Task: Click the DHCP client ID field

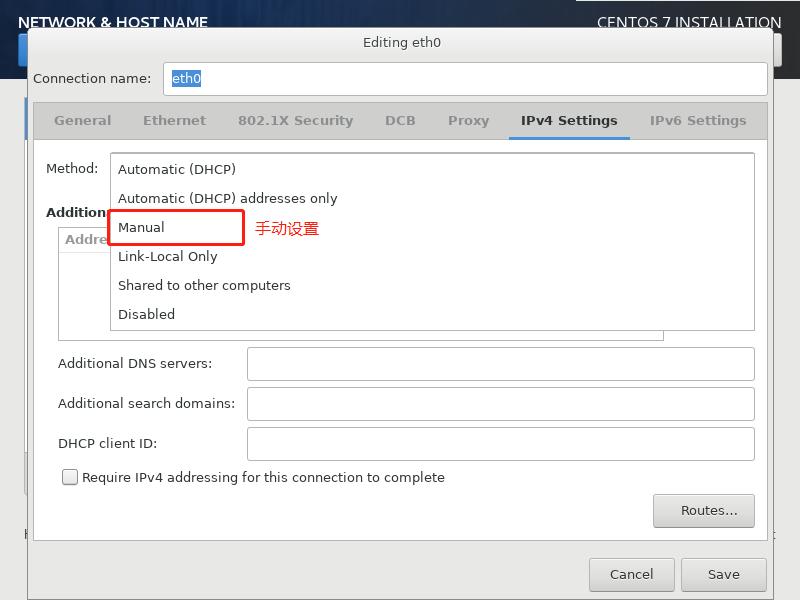Action: 500,443
